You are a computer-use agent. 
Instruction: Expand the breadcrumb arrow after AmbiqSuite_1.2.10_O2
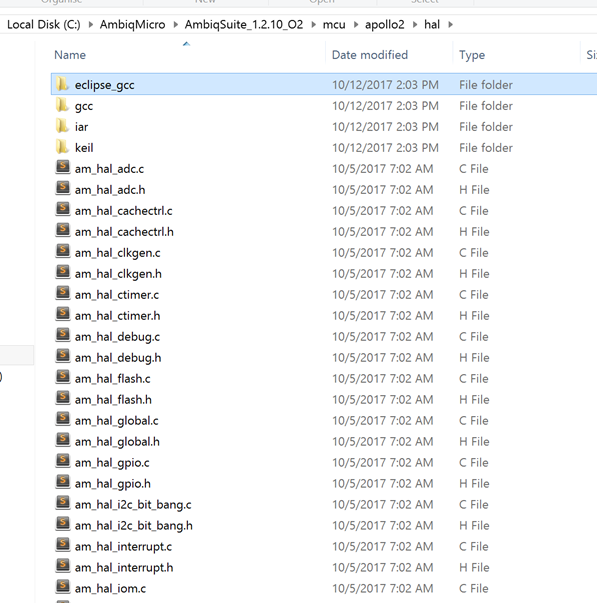(x=313, y=25)
